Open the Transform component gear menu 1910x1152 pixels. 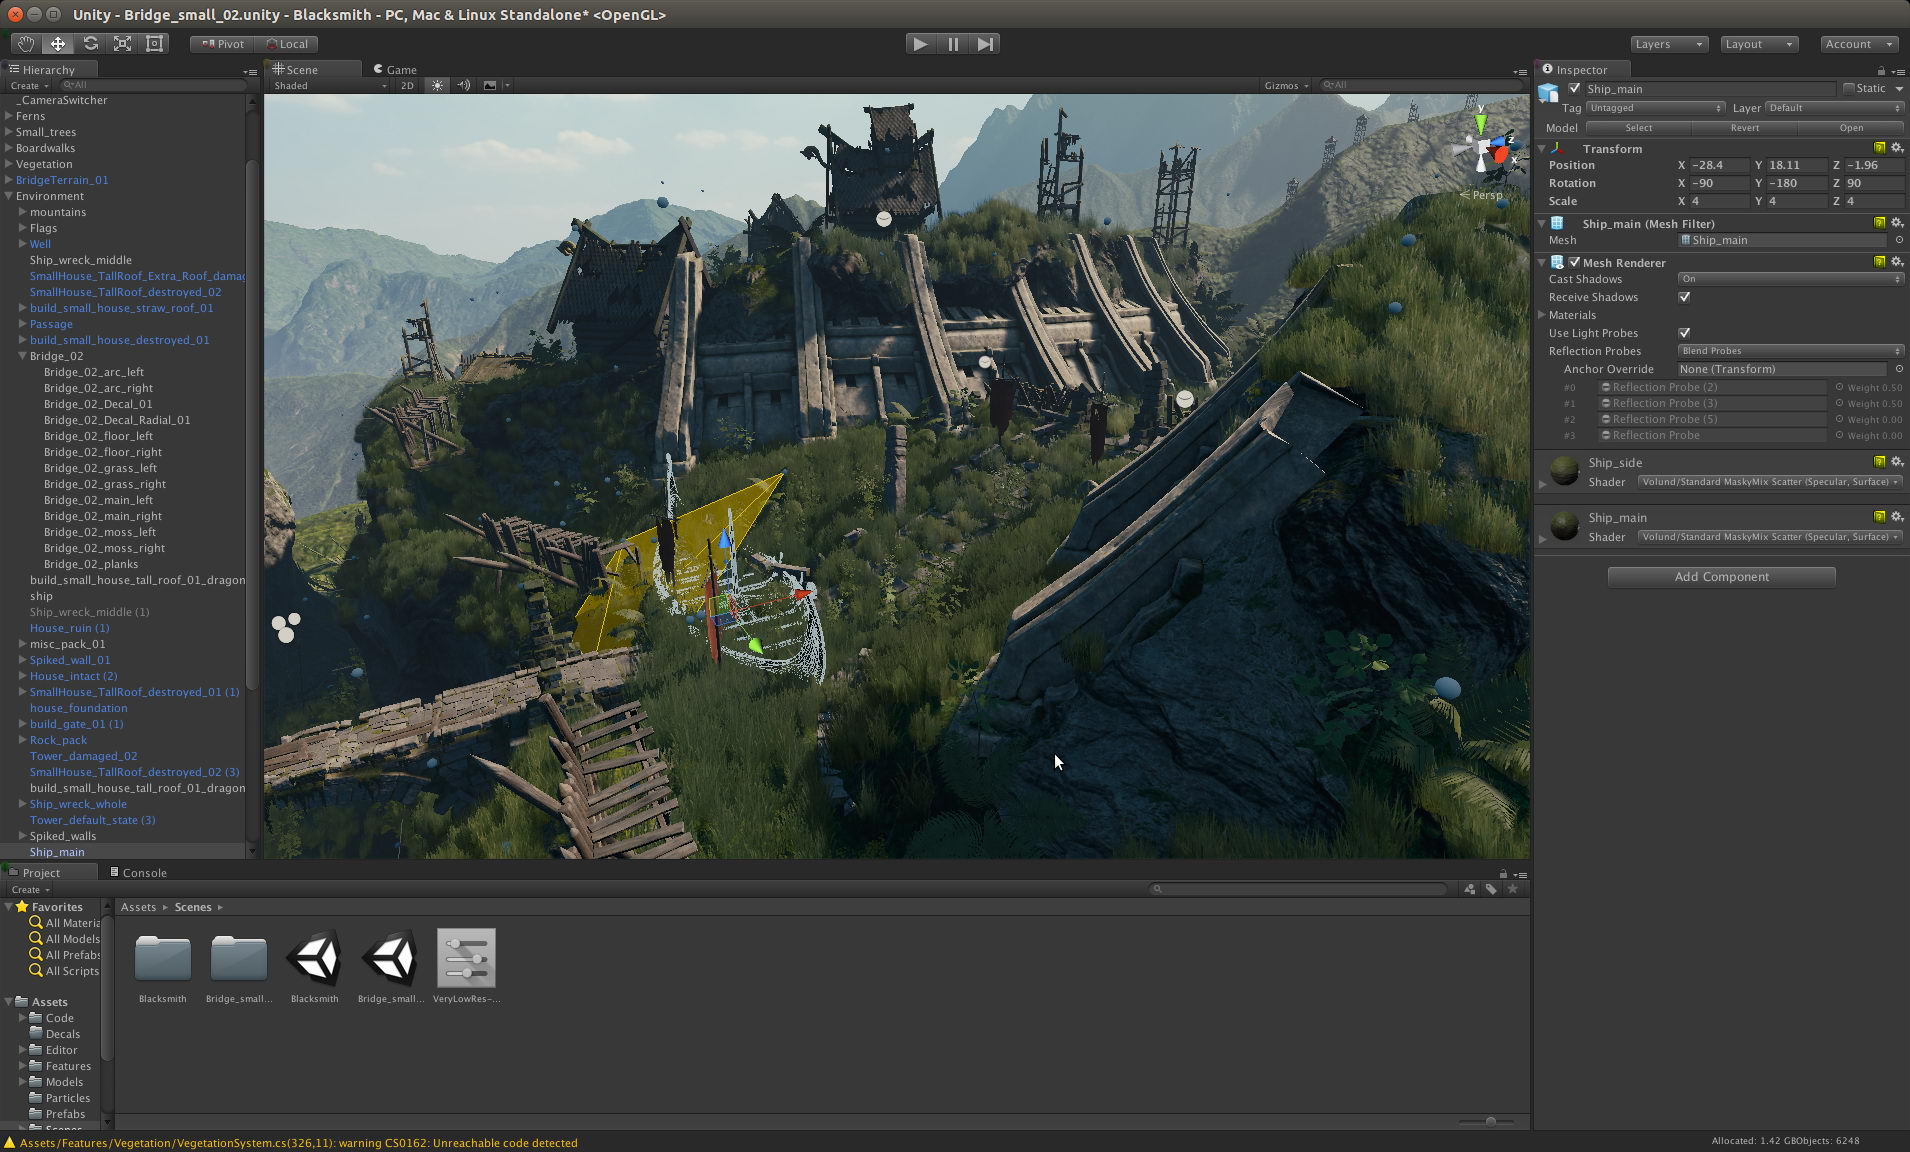1898,148
